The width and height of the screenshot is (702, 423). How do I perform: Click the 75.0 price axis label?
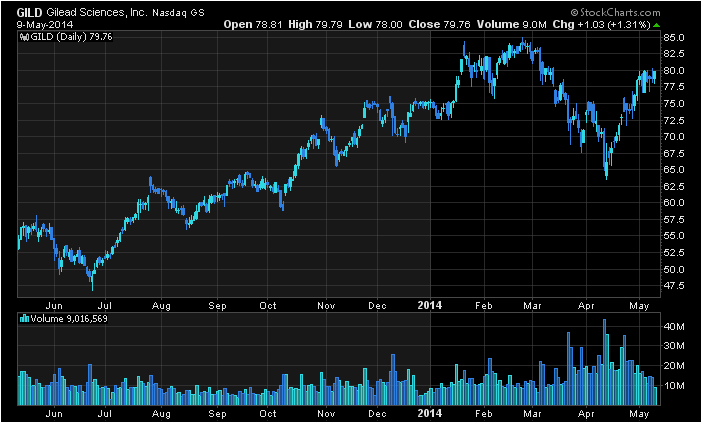coord(674,103)
